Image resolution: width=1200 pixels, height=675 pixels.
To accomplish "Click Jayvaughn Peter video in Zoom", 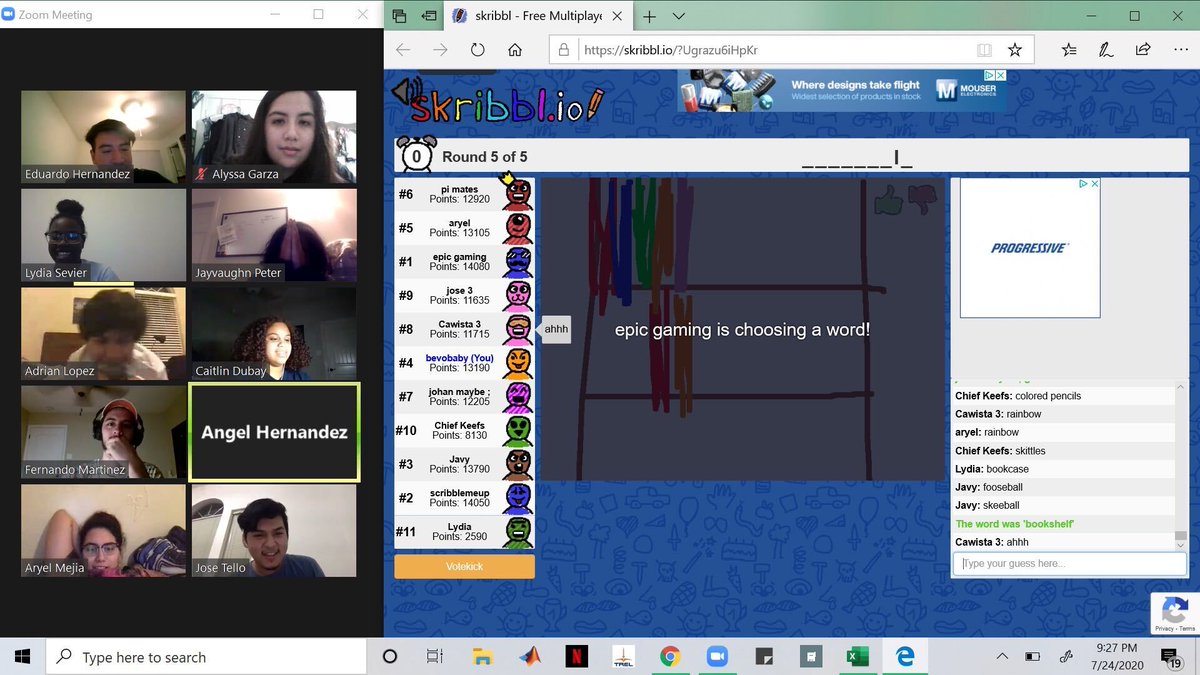I will 274,235.
